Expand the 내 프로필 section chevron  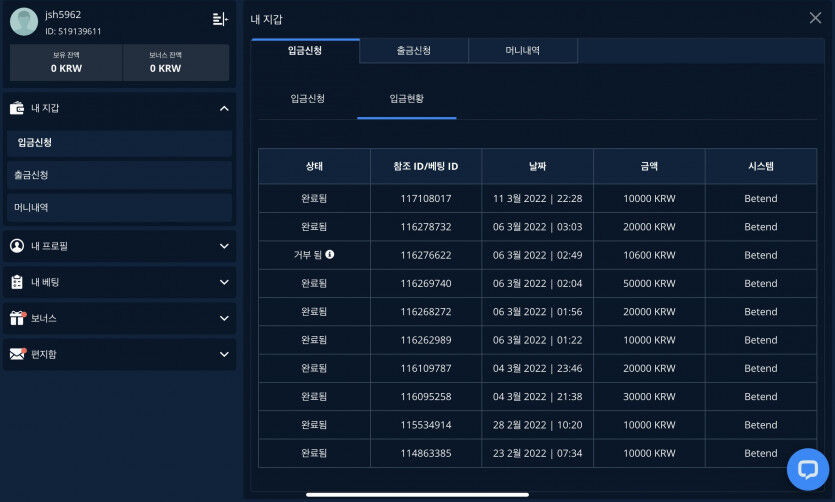(x=224, y=246)
